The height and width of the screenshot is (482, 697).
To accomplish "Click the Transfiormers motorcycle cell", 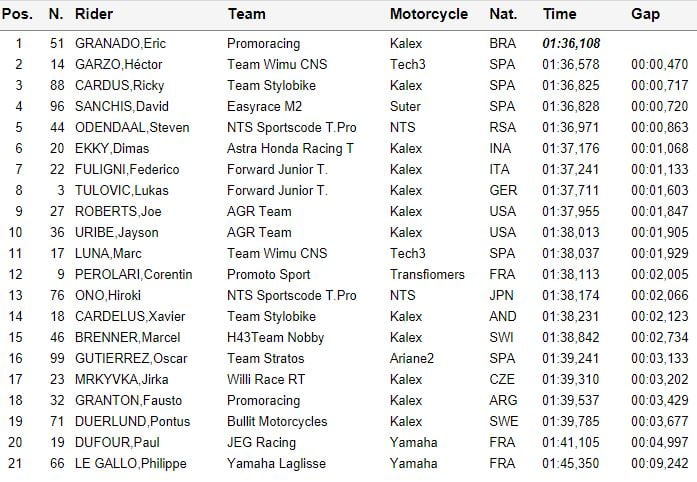I will click(427, 274).
